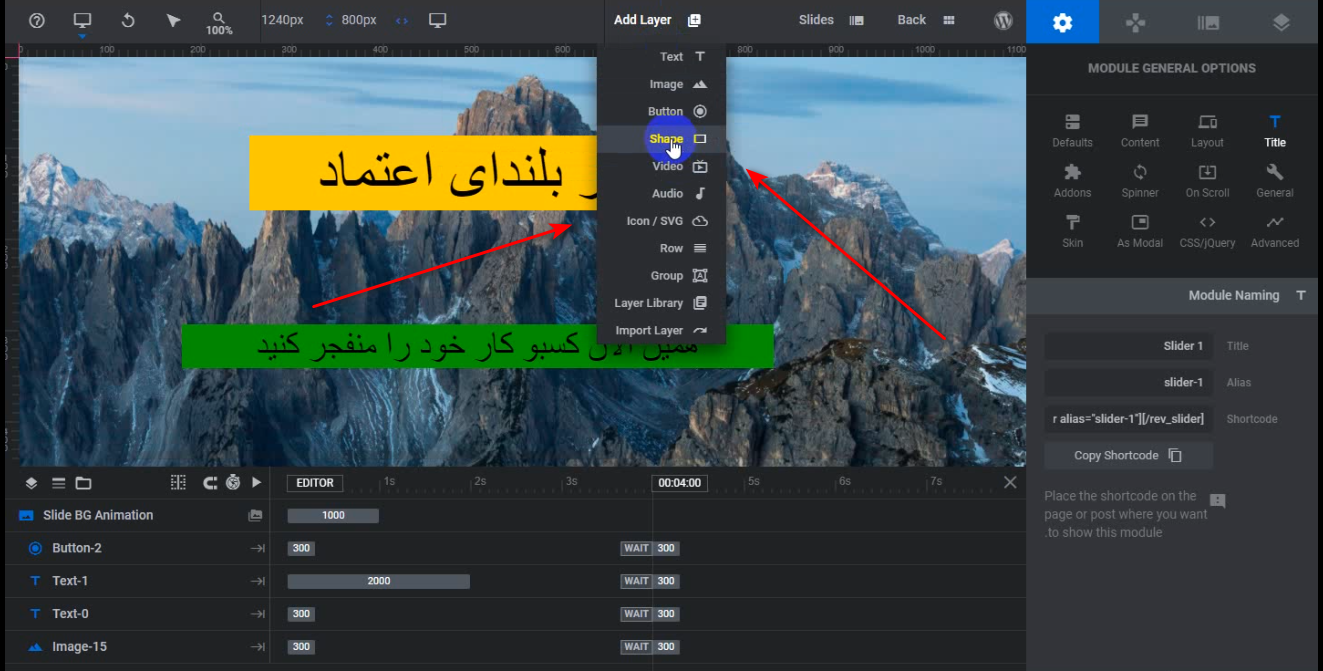Click the stopwatch icon in timeline toolbar
Screen dimensions: 1323x671
point(233,482)
